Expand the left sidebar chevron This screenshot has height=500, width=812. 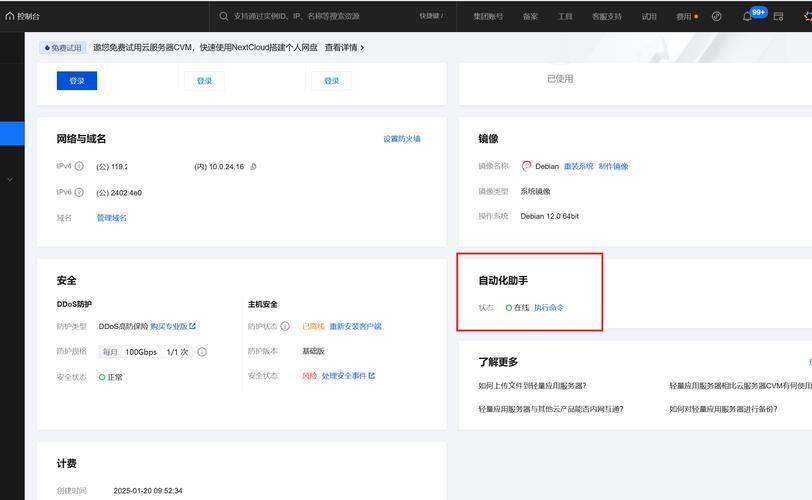[10, 180]
